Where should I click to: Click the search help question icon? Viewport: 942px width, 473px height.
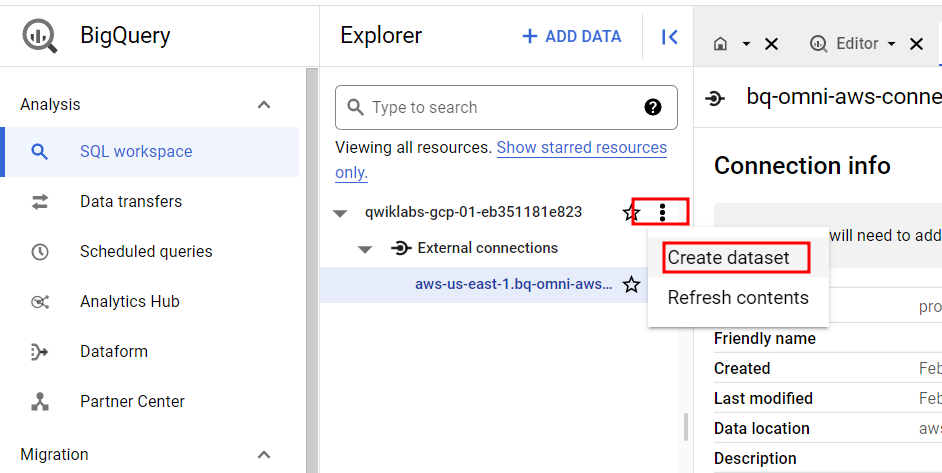click(x=652, y=108)
